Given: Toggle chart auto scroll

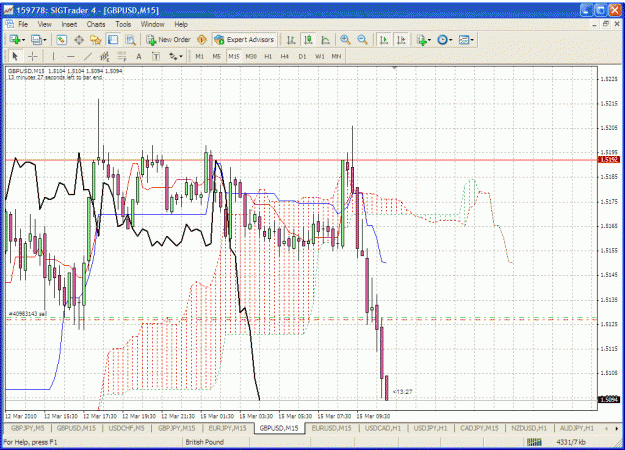Looking at the screenshot, I should tap(384, 40).
